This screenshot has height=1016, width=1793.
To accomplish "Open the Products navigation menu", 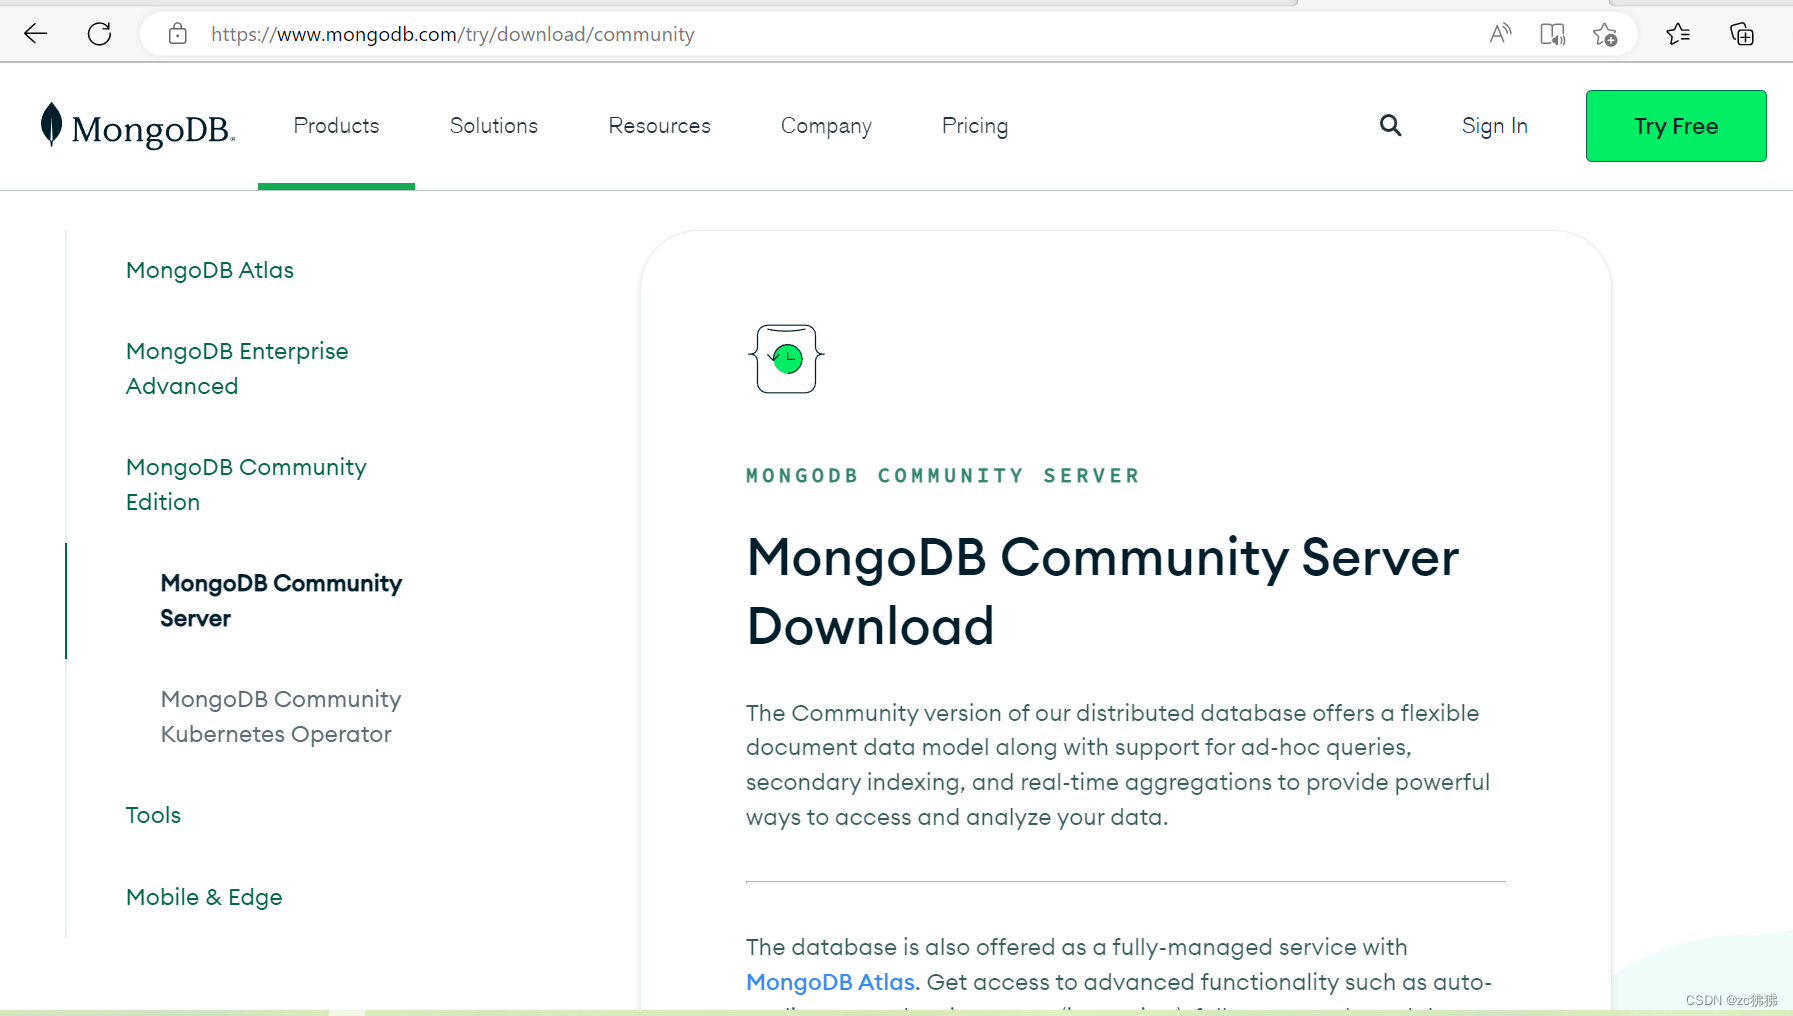I will click(x=336, y=125).
